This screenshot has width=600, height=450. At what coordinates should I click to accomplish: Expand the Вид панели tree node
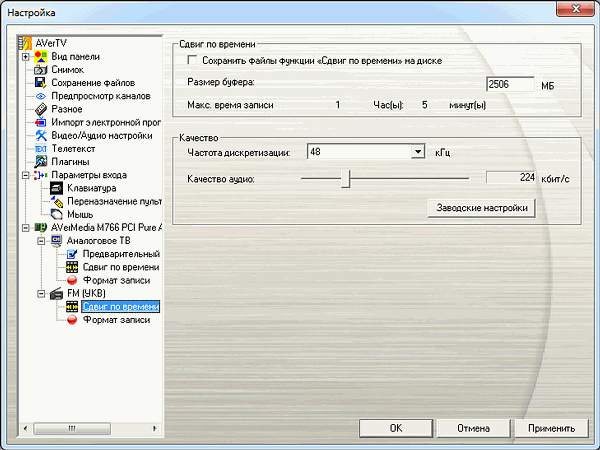click(x=25, y=57)
